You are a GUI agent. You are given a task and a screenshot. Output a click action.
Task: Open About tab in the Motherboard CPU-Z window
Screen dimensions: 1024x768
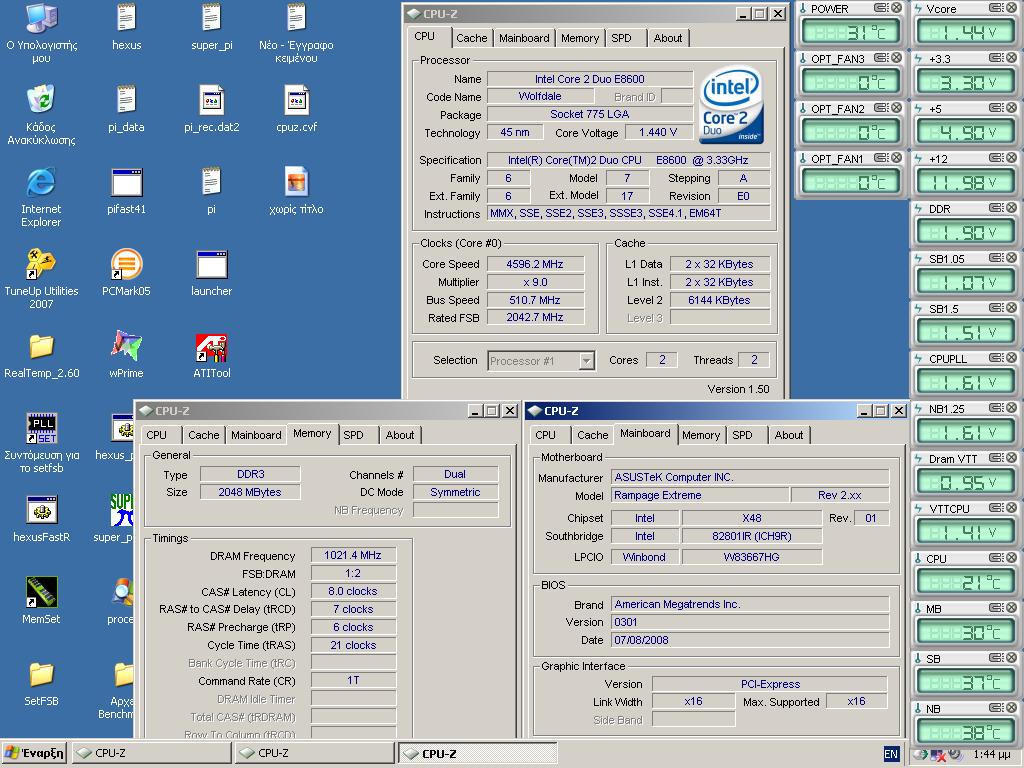789,435
